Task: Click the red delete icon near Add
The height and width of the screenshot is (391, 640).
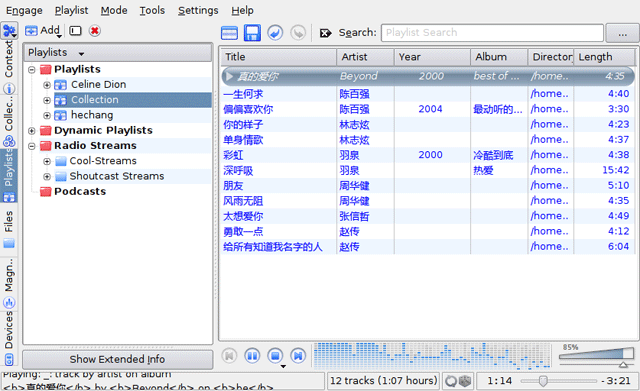Action: (95, 31)
